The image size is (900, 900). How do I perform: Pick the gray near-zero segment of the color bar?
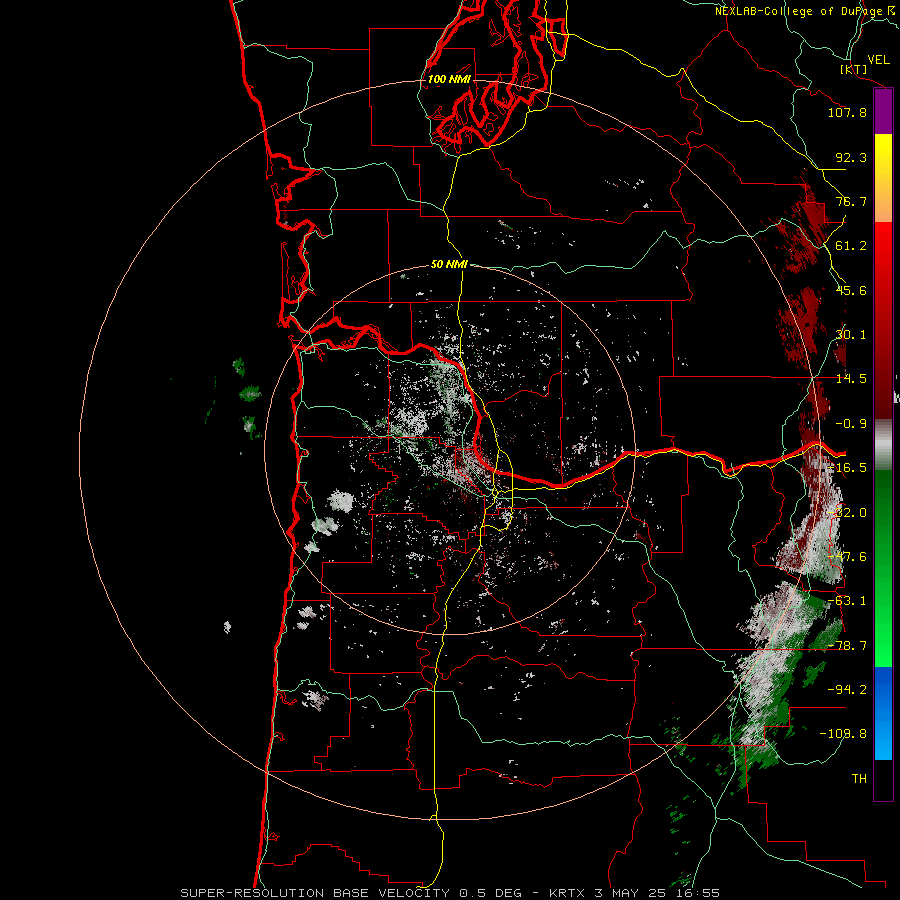pyautogui.click(x=883, y=445)
